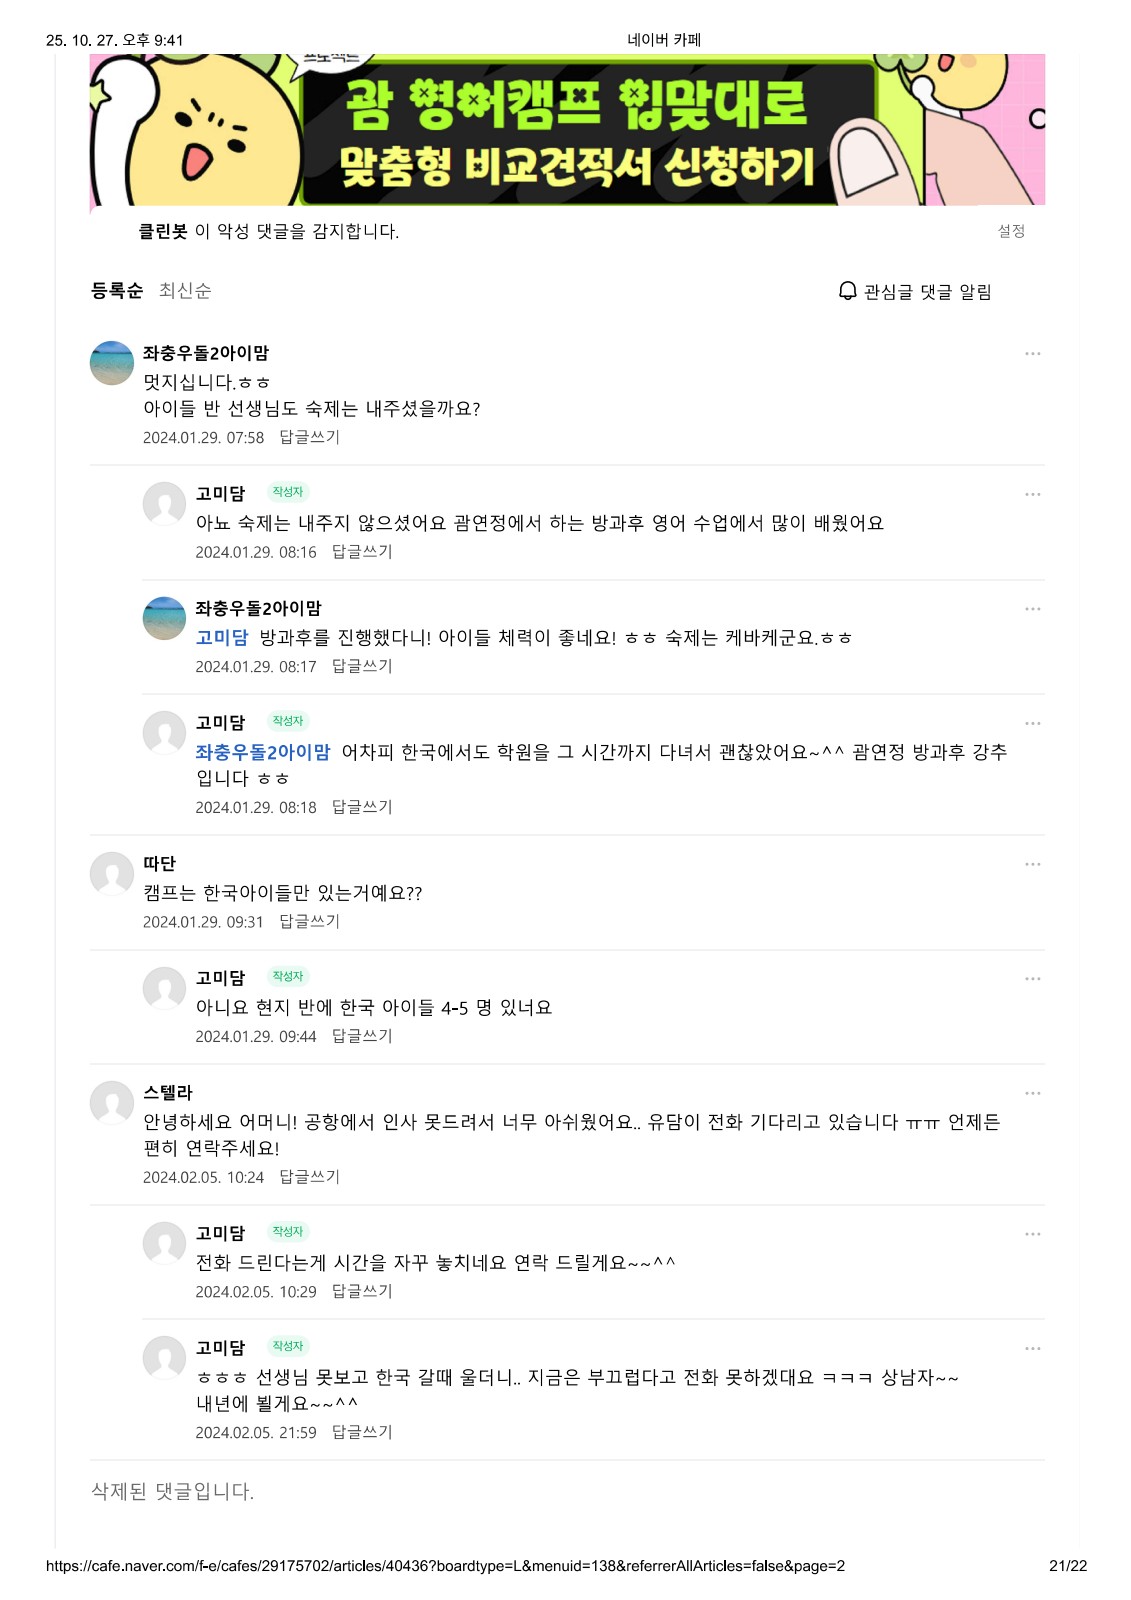Click 답글쓰기 under 스텔라's comment
The width and height of the screenshot is (1131, 1600).
pyautogui.click(x=310, y=1177)
